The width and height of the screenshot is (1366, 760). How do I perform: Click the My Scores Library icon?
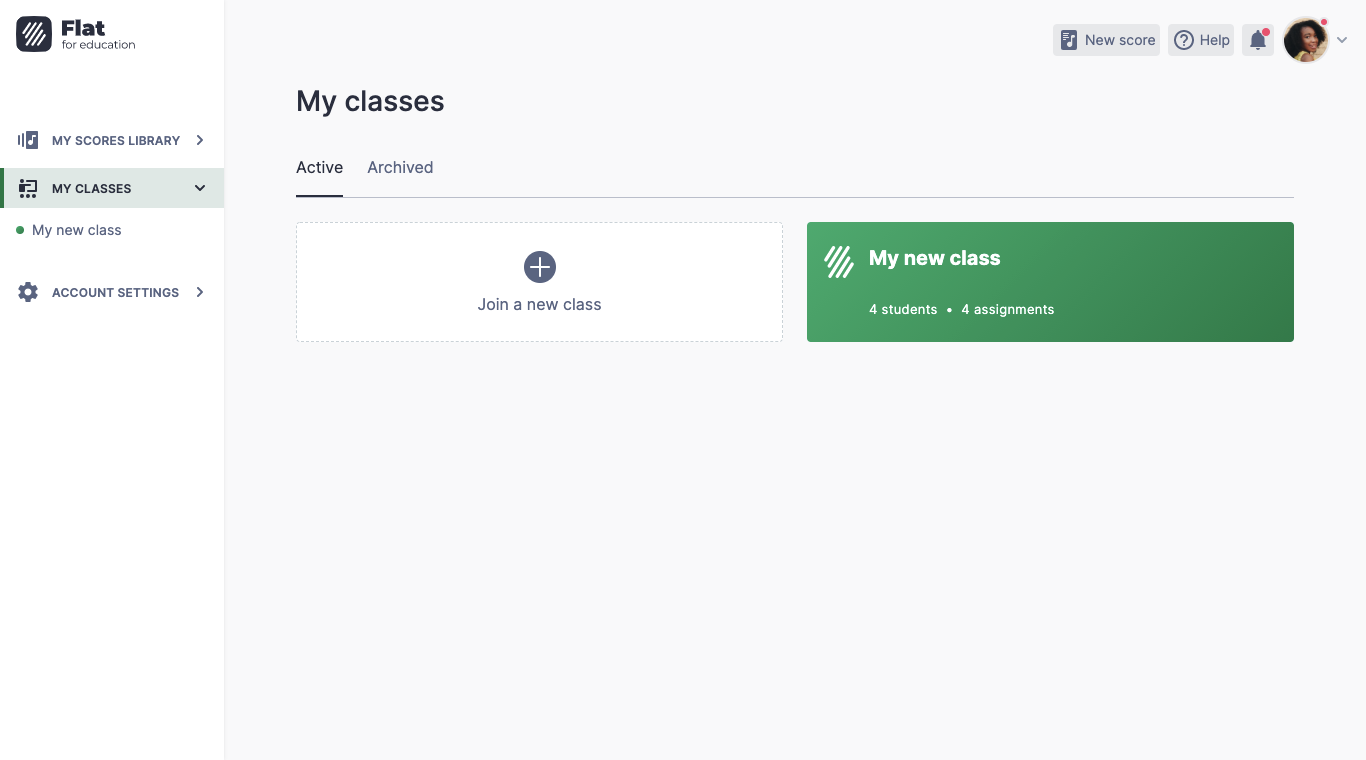[x=28, y=140]
